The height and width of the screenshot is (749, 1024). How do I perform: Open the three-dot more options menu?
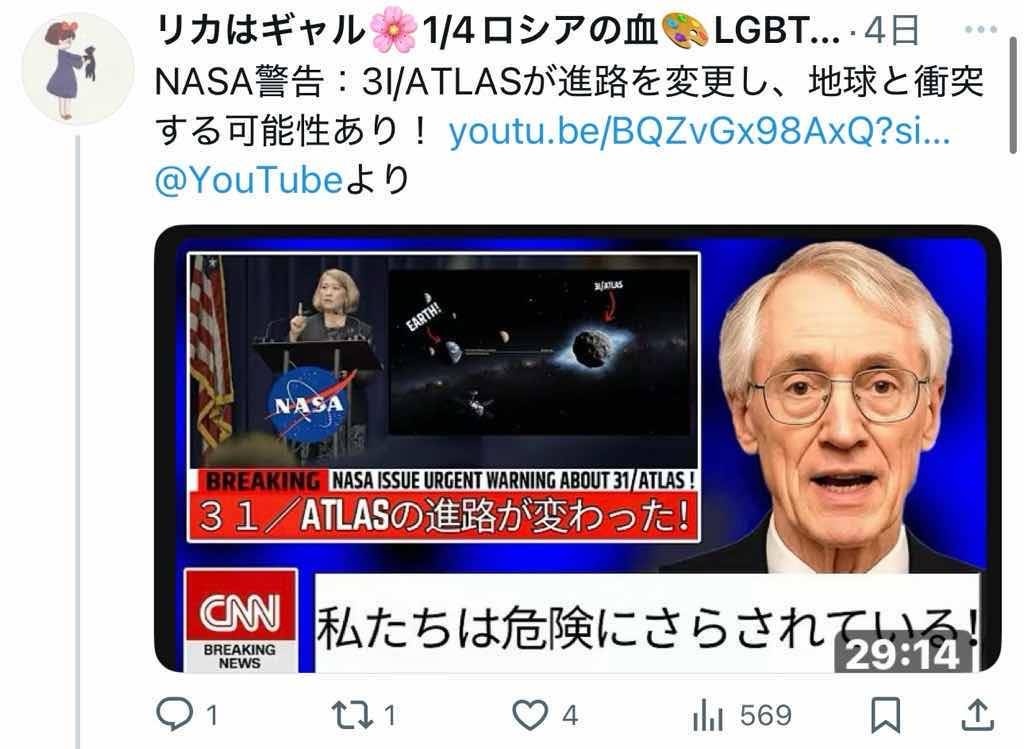click(980, 29)
